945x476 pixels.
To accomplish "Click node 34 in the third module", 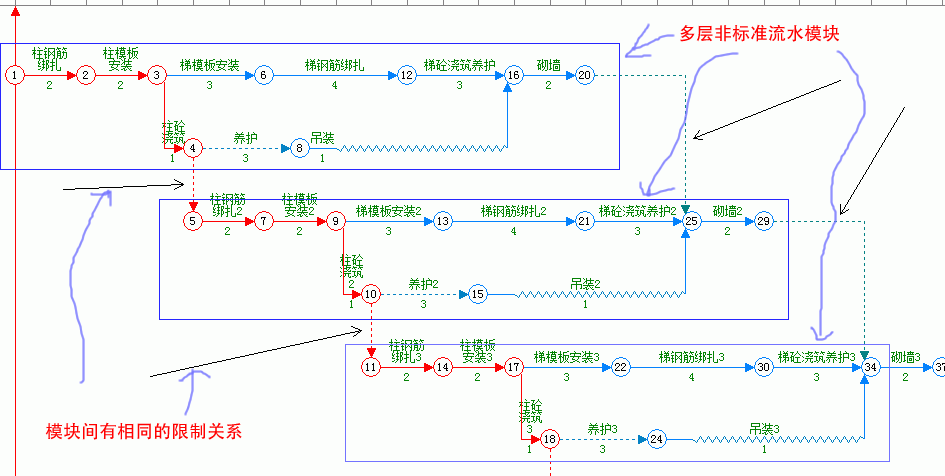I will pos(871,367).
